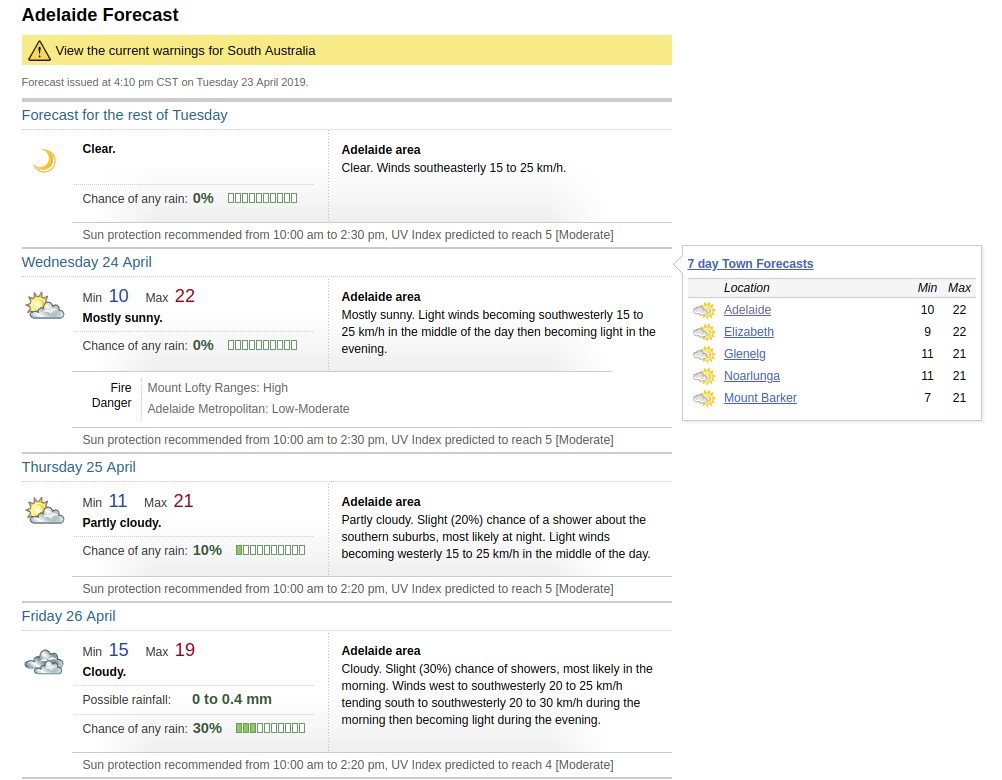Screen dimensions: 1002x780
Task: Click Thursday's sun protection 2:20 pm line
Action: [x=348, y=588]
